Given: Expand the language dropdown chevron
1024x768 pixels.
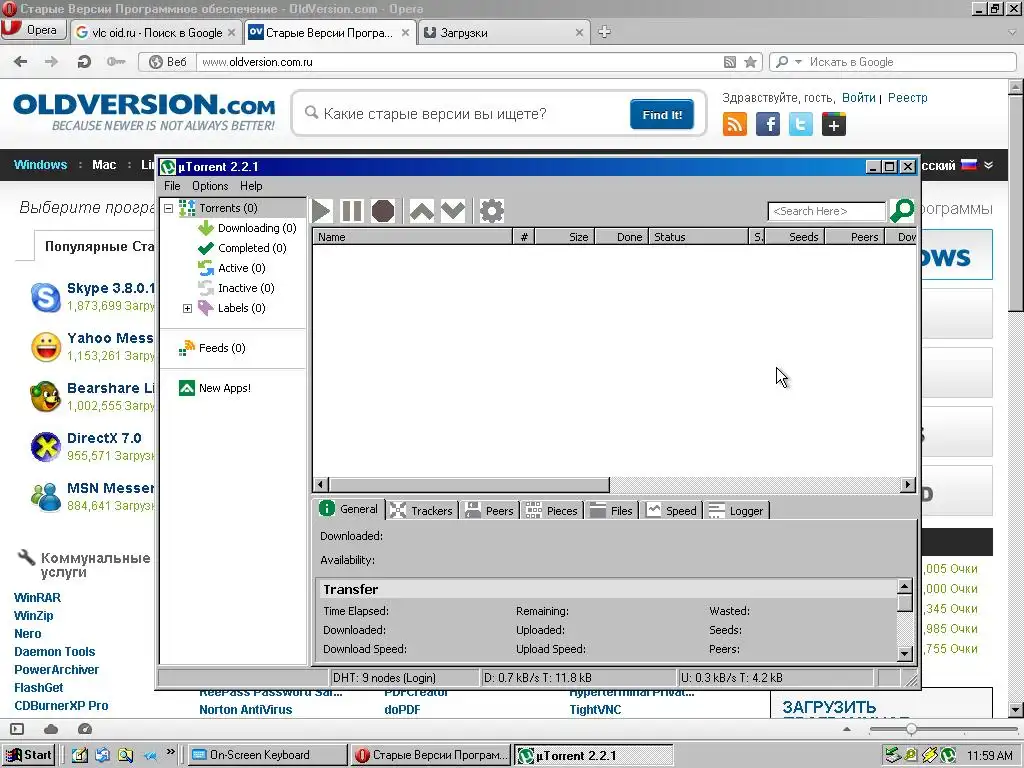Looking at the screenshot, I should [989, 165].
